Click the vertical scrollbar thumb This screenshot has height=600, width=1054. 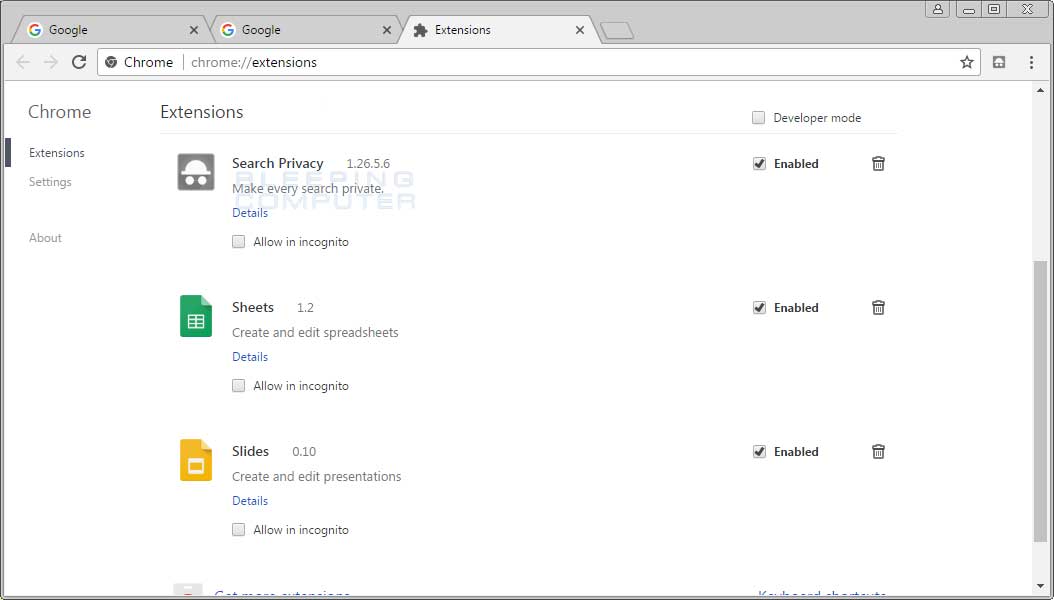pyautogui.click(x=1041, y=401)
